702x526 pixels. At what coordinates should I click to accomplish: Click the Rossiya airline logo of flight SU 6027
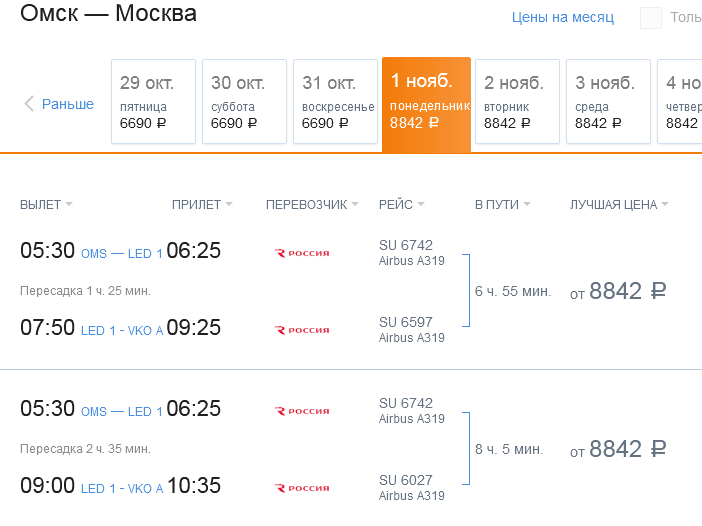coord(302,488)
